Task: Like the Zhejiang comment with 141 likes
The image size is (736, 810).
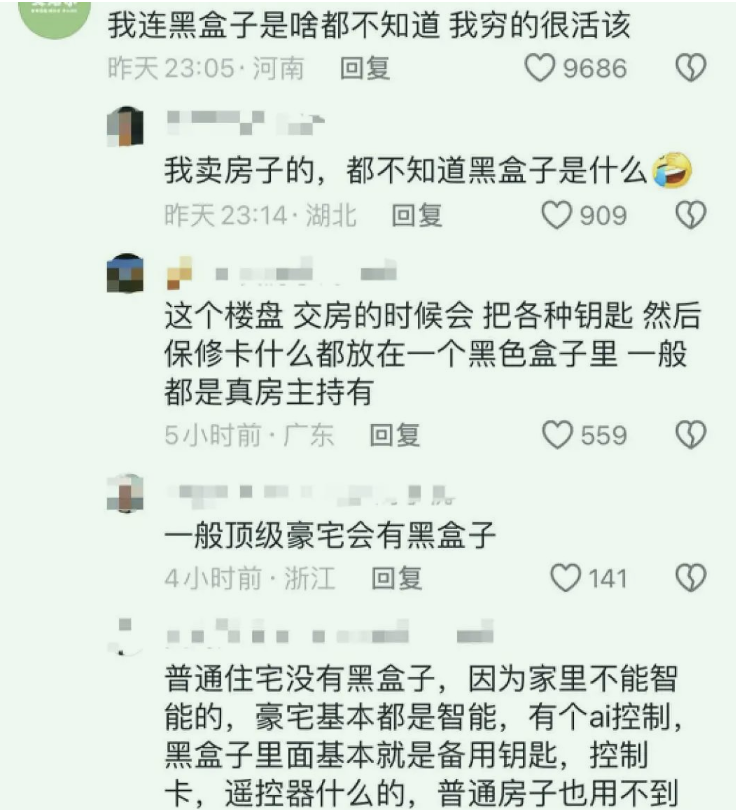Action: (x=566, y=578)
